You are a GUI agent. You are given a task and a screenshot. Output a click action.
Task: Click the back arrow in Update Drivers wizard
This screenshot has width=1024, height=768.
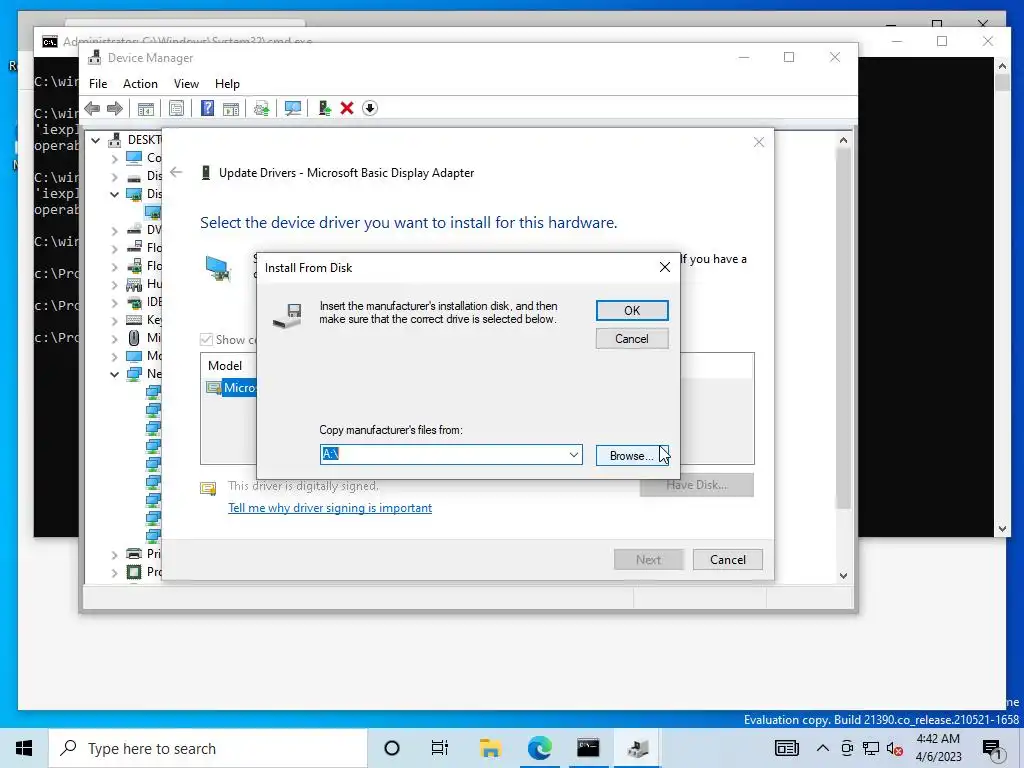(x=176, y=172)
